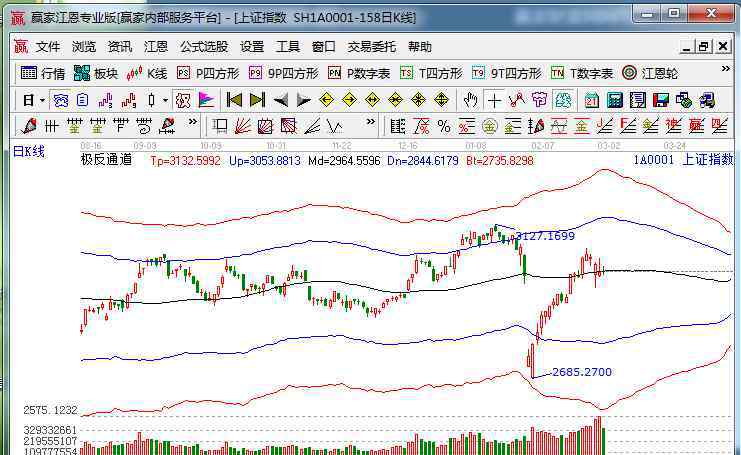Click the circled 金 golden ratio icon
741x455 pixels.
click(x=490, y=126)
